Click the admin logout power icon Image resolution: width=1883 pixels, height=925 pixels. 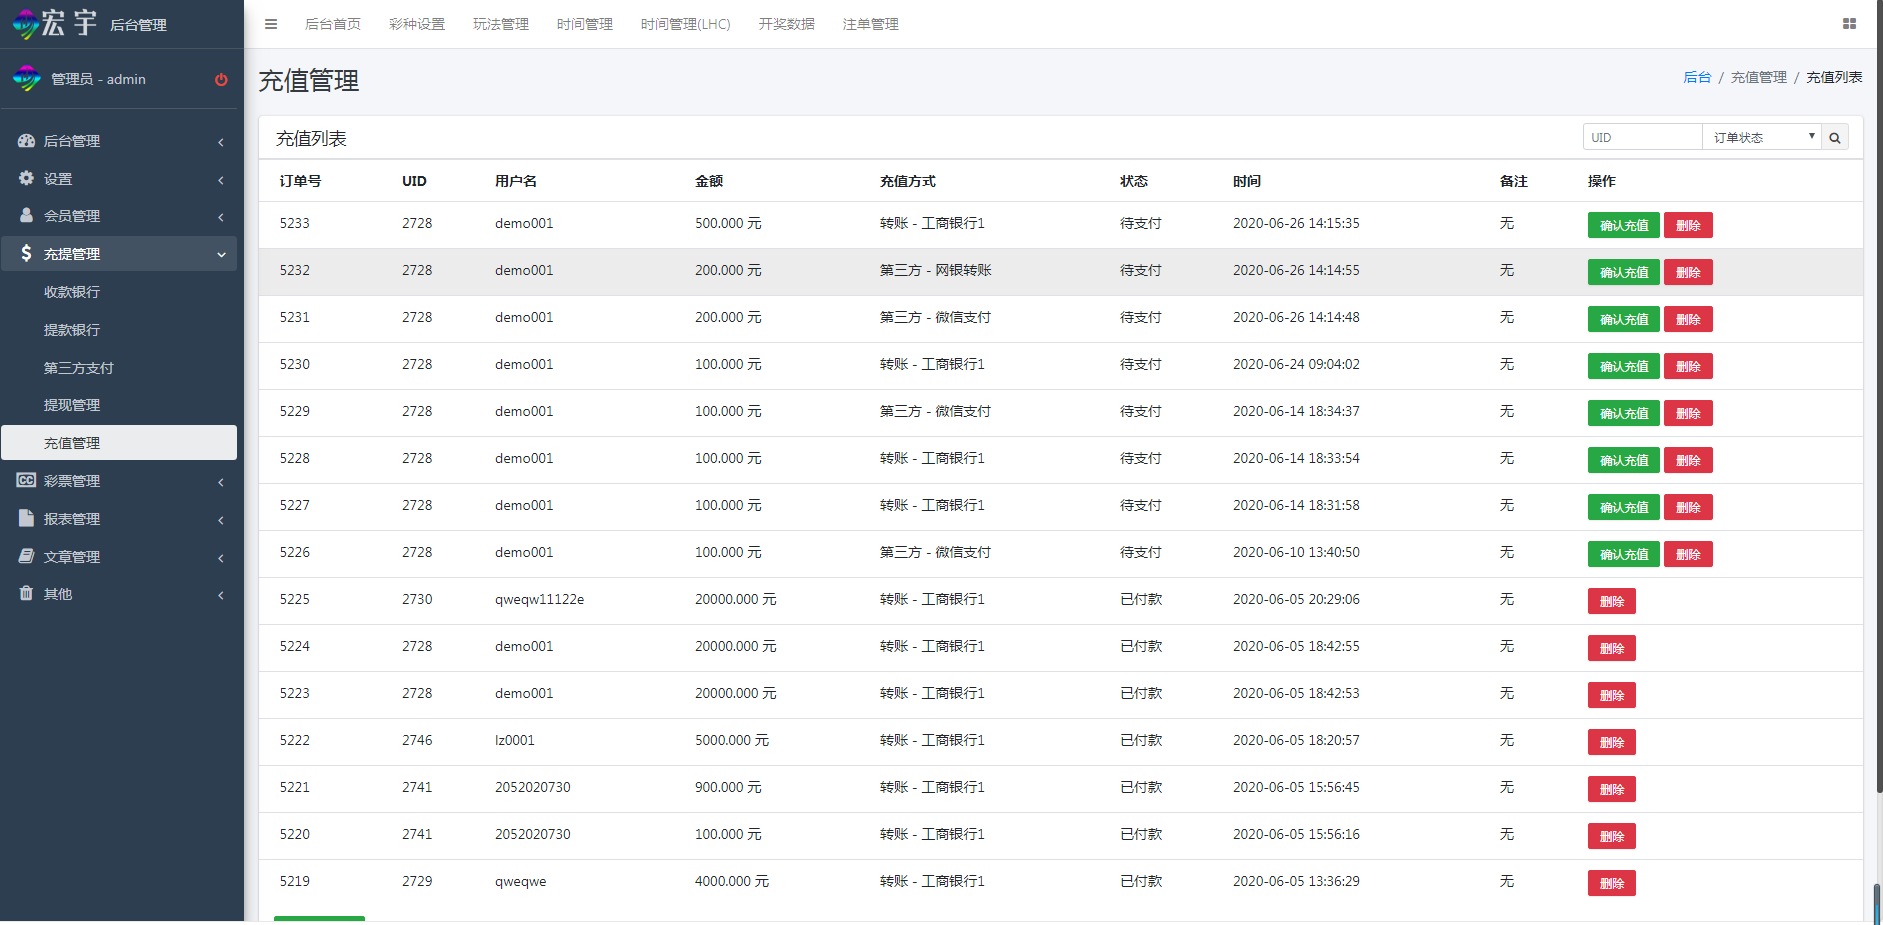tap(221, 80)
